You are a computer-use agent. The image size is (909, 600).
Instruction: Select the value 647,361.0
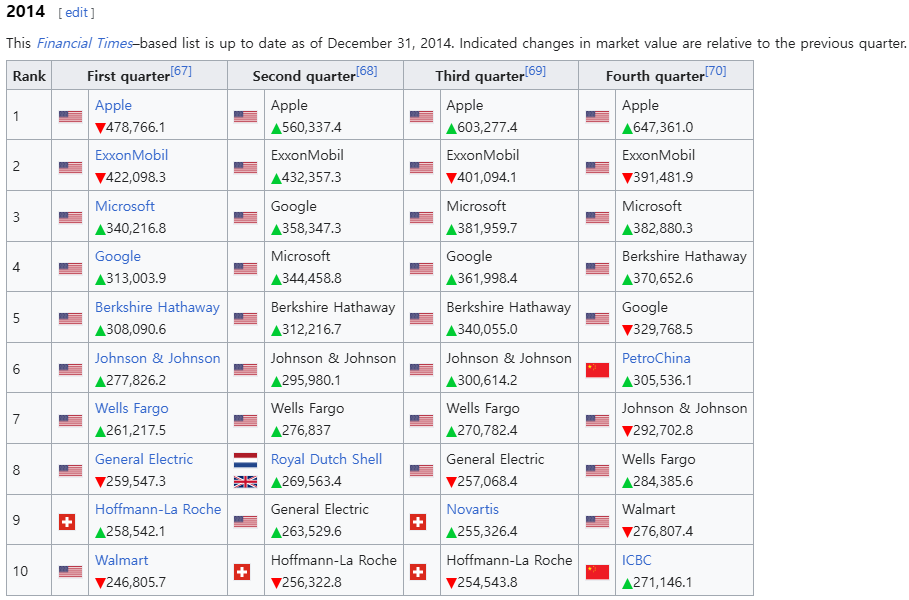click(x=663, y=128)
